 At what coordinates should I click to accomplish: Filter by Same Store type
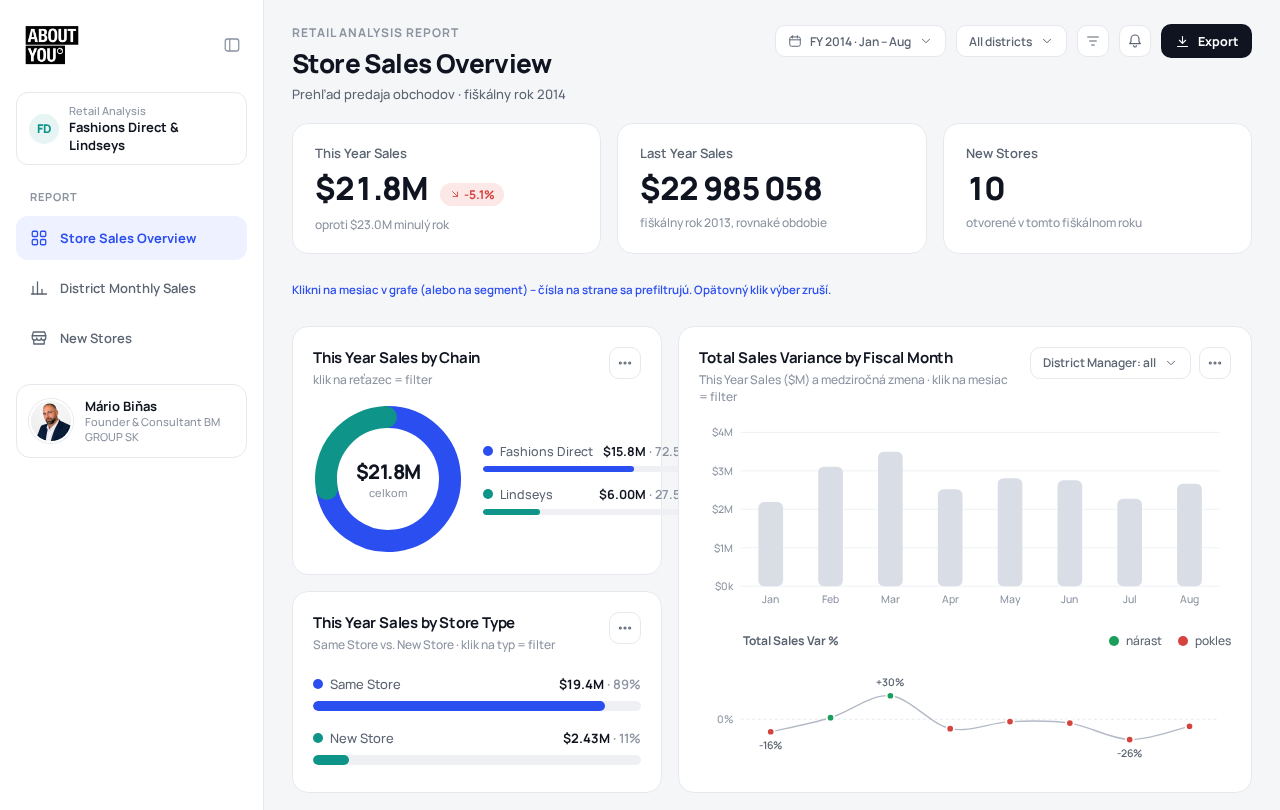point(357,684)
